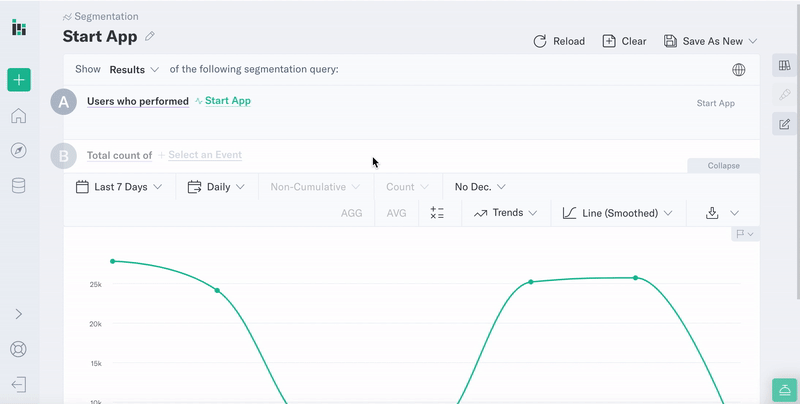Click the dimmed marker icon on the right panel
This screenshot has width=800, height=404.
click(784, 94)
